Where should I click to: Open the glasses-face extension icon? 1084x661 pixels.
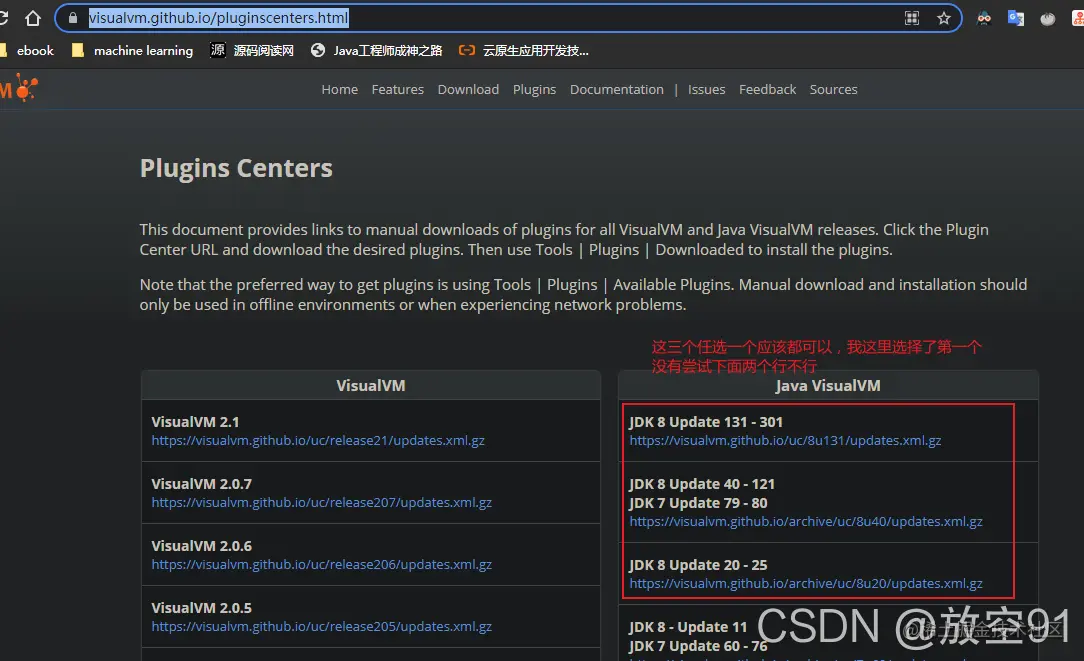click(984, 18)
